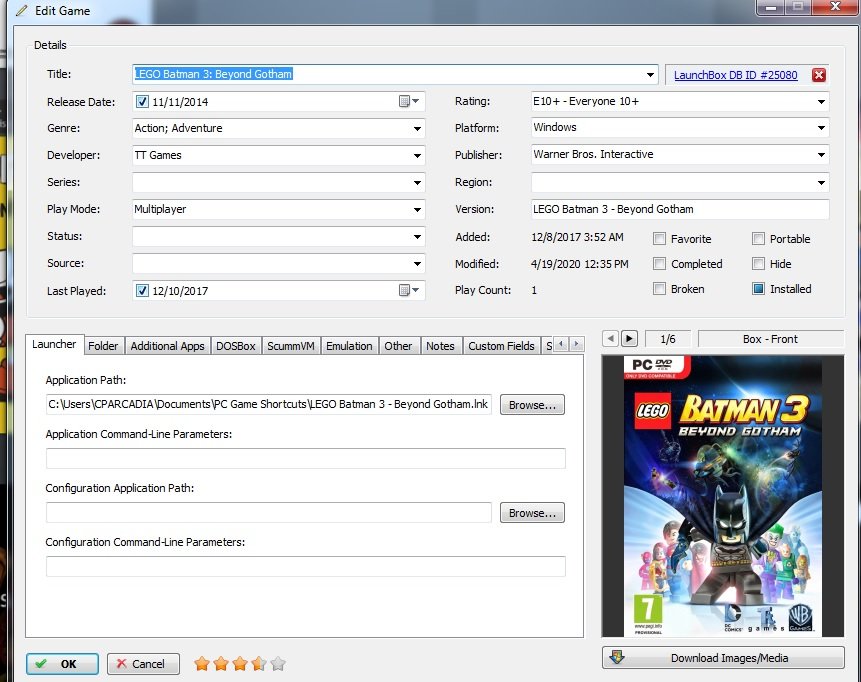Set rating to four stars
This screenshot has width=861, height=682.
point(259,664)
